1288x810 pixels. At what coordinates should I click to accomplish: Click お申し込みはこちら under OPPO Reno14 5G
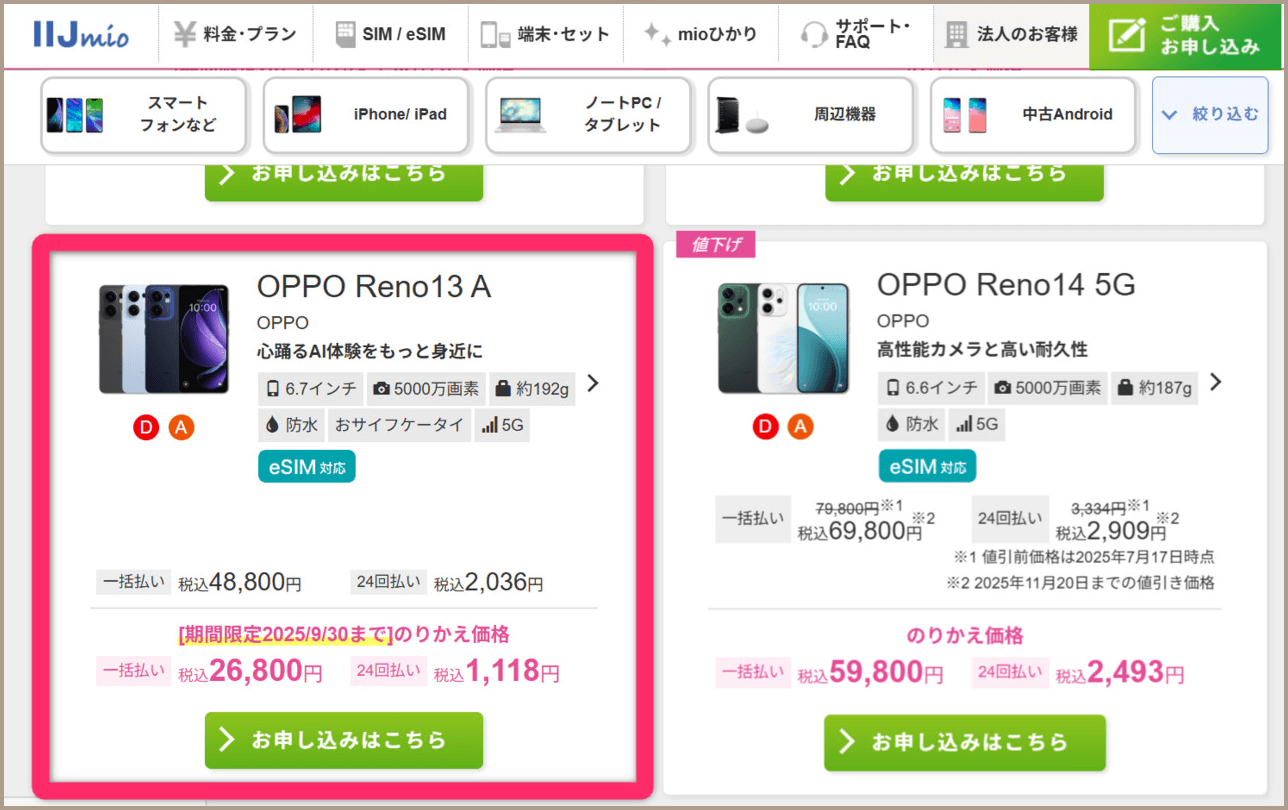tap(965, 742)
